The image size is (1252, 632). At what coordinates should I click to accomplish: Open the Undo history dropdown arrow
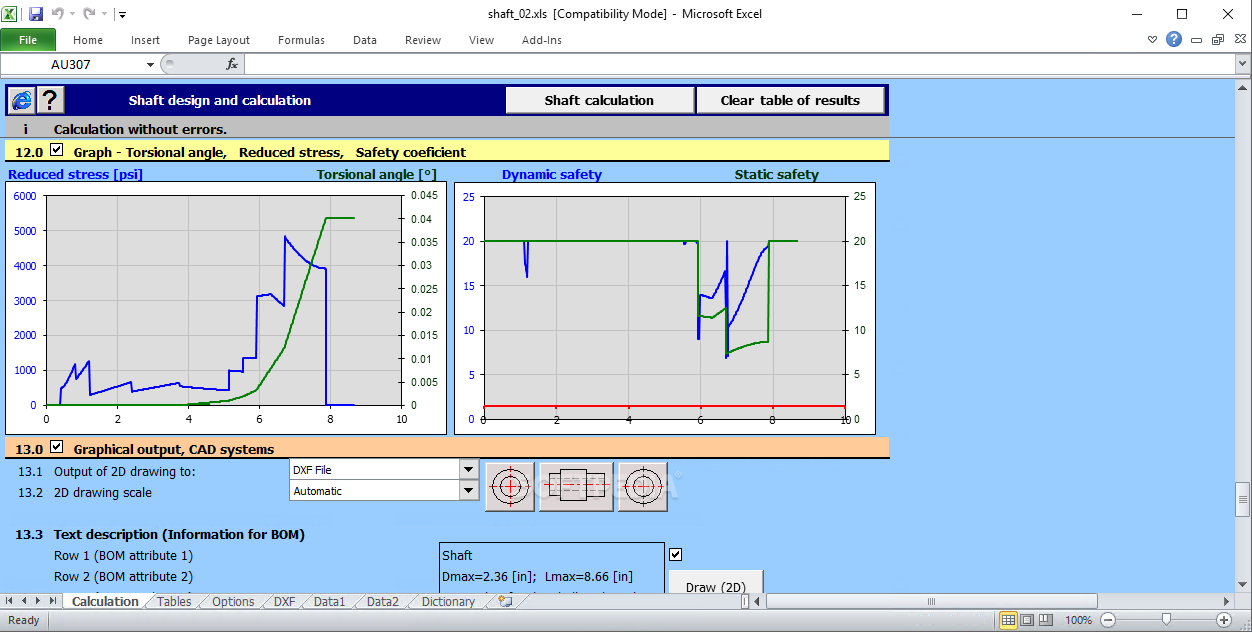coord(73,15)
